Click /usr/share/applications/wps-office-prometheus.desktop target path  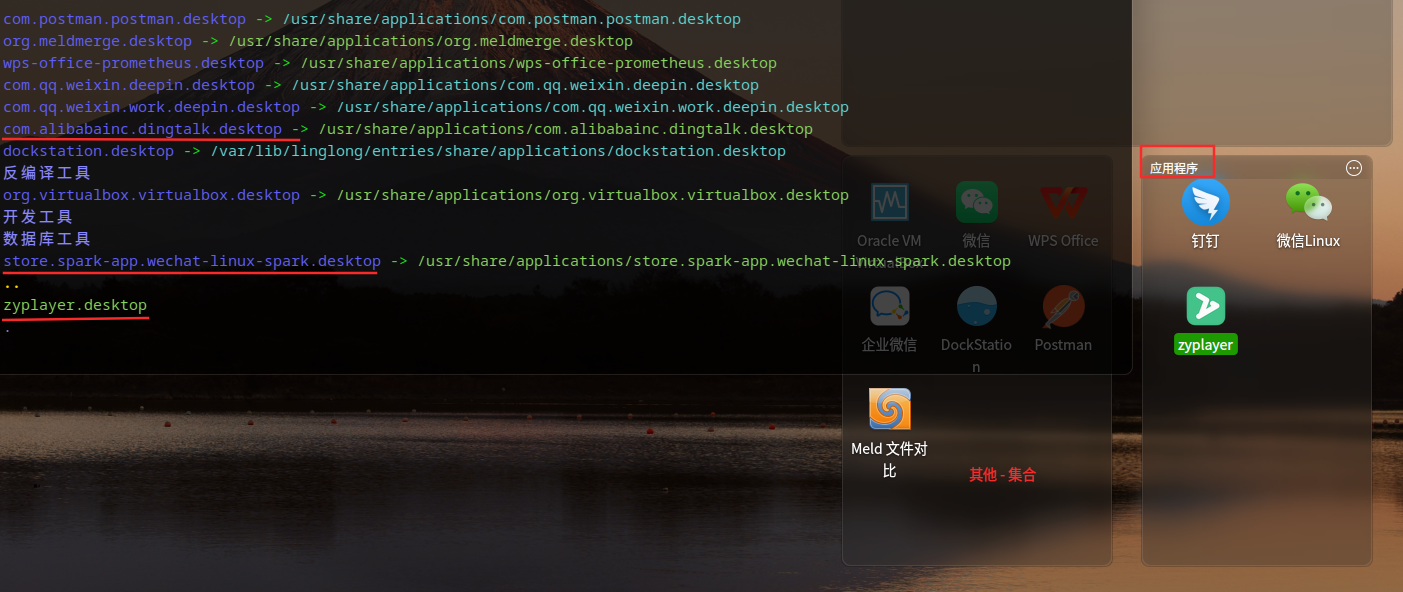(x=539, y=63)
